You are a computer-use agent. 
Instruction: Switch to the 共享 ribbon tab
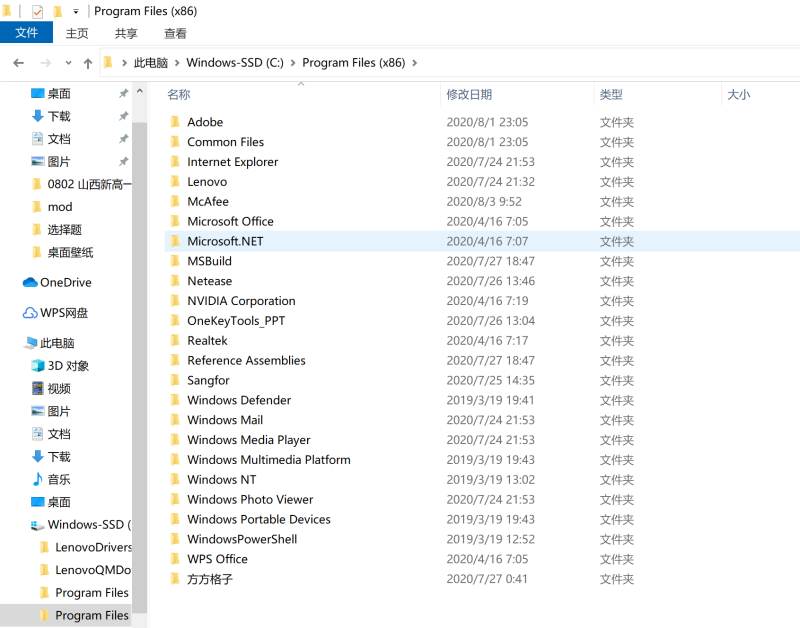click(126, 34)
